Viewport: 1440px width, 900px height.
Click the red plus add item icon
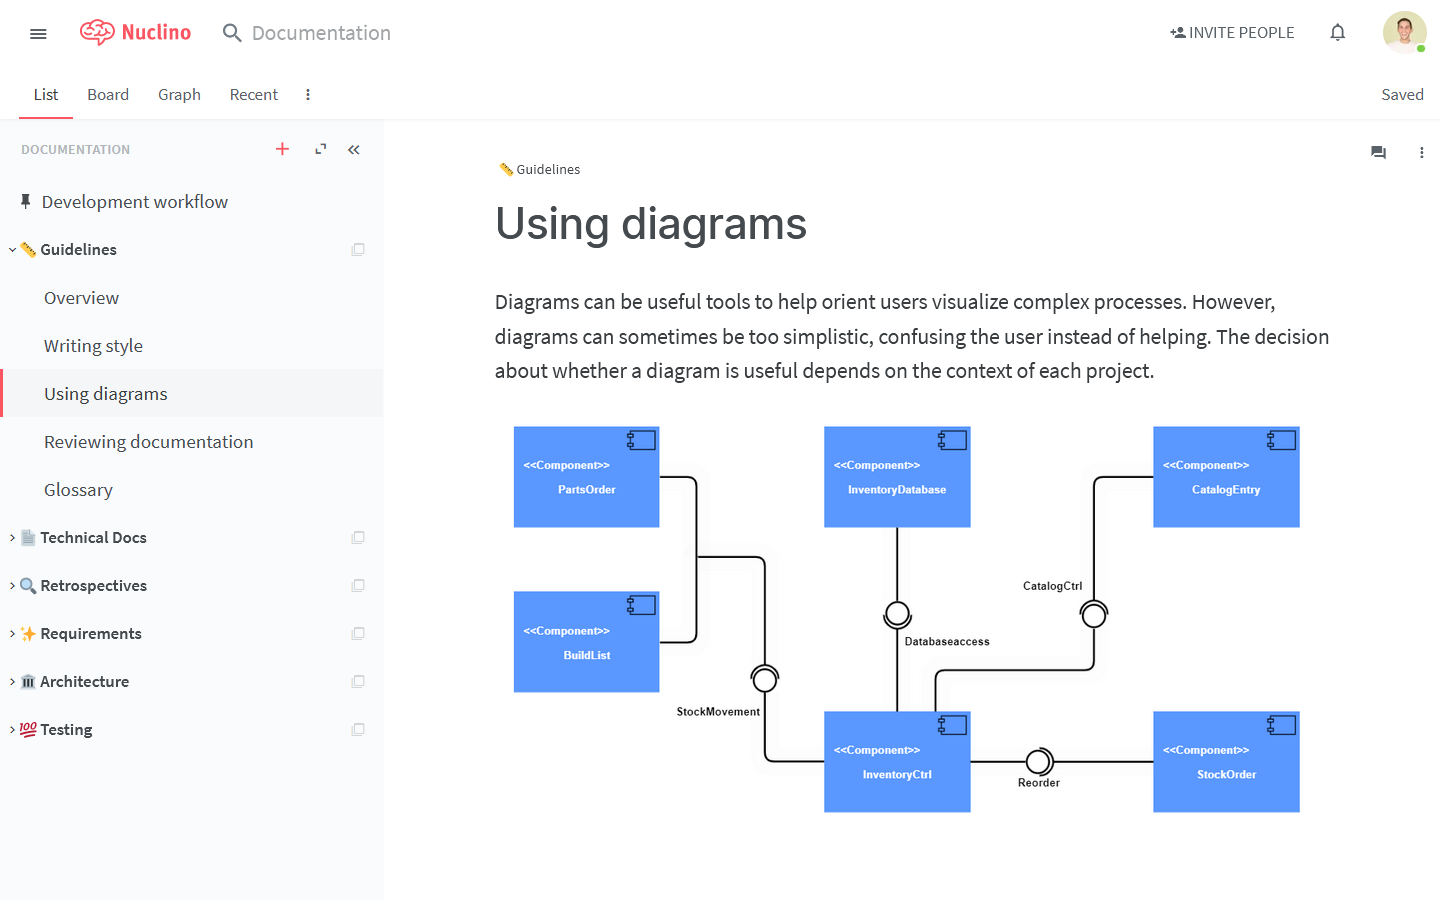282,149
